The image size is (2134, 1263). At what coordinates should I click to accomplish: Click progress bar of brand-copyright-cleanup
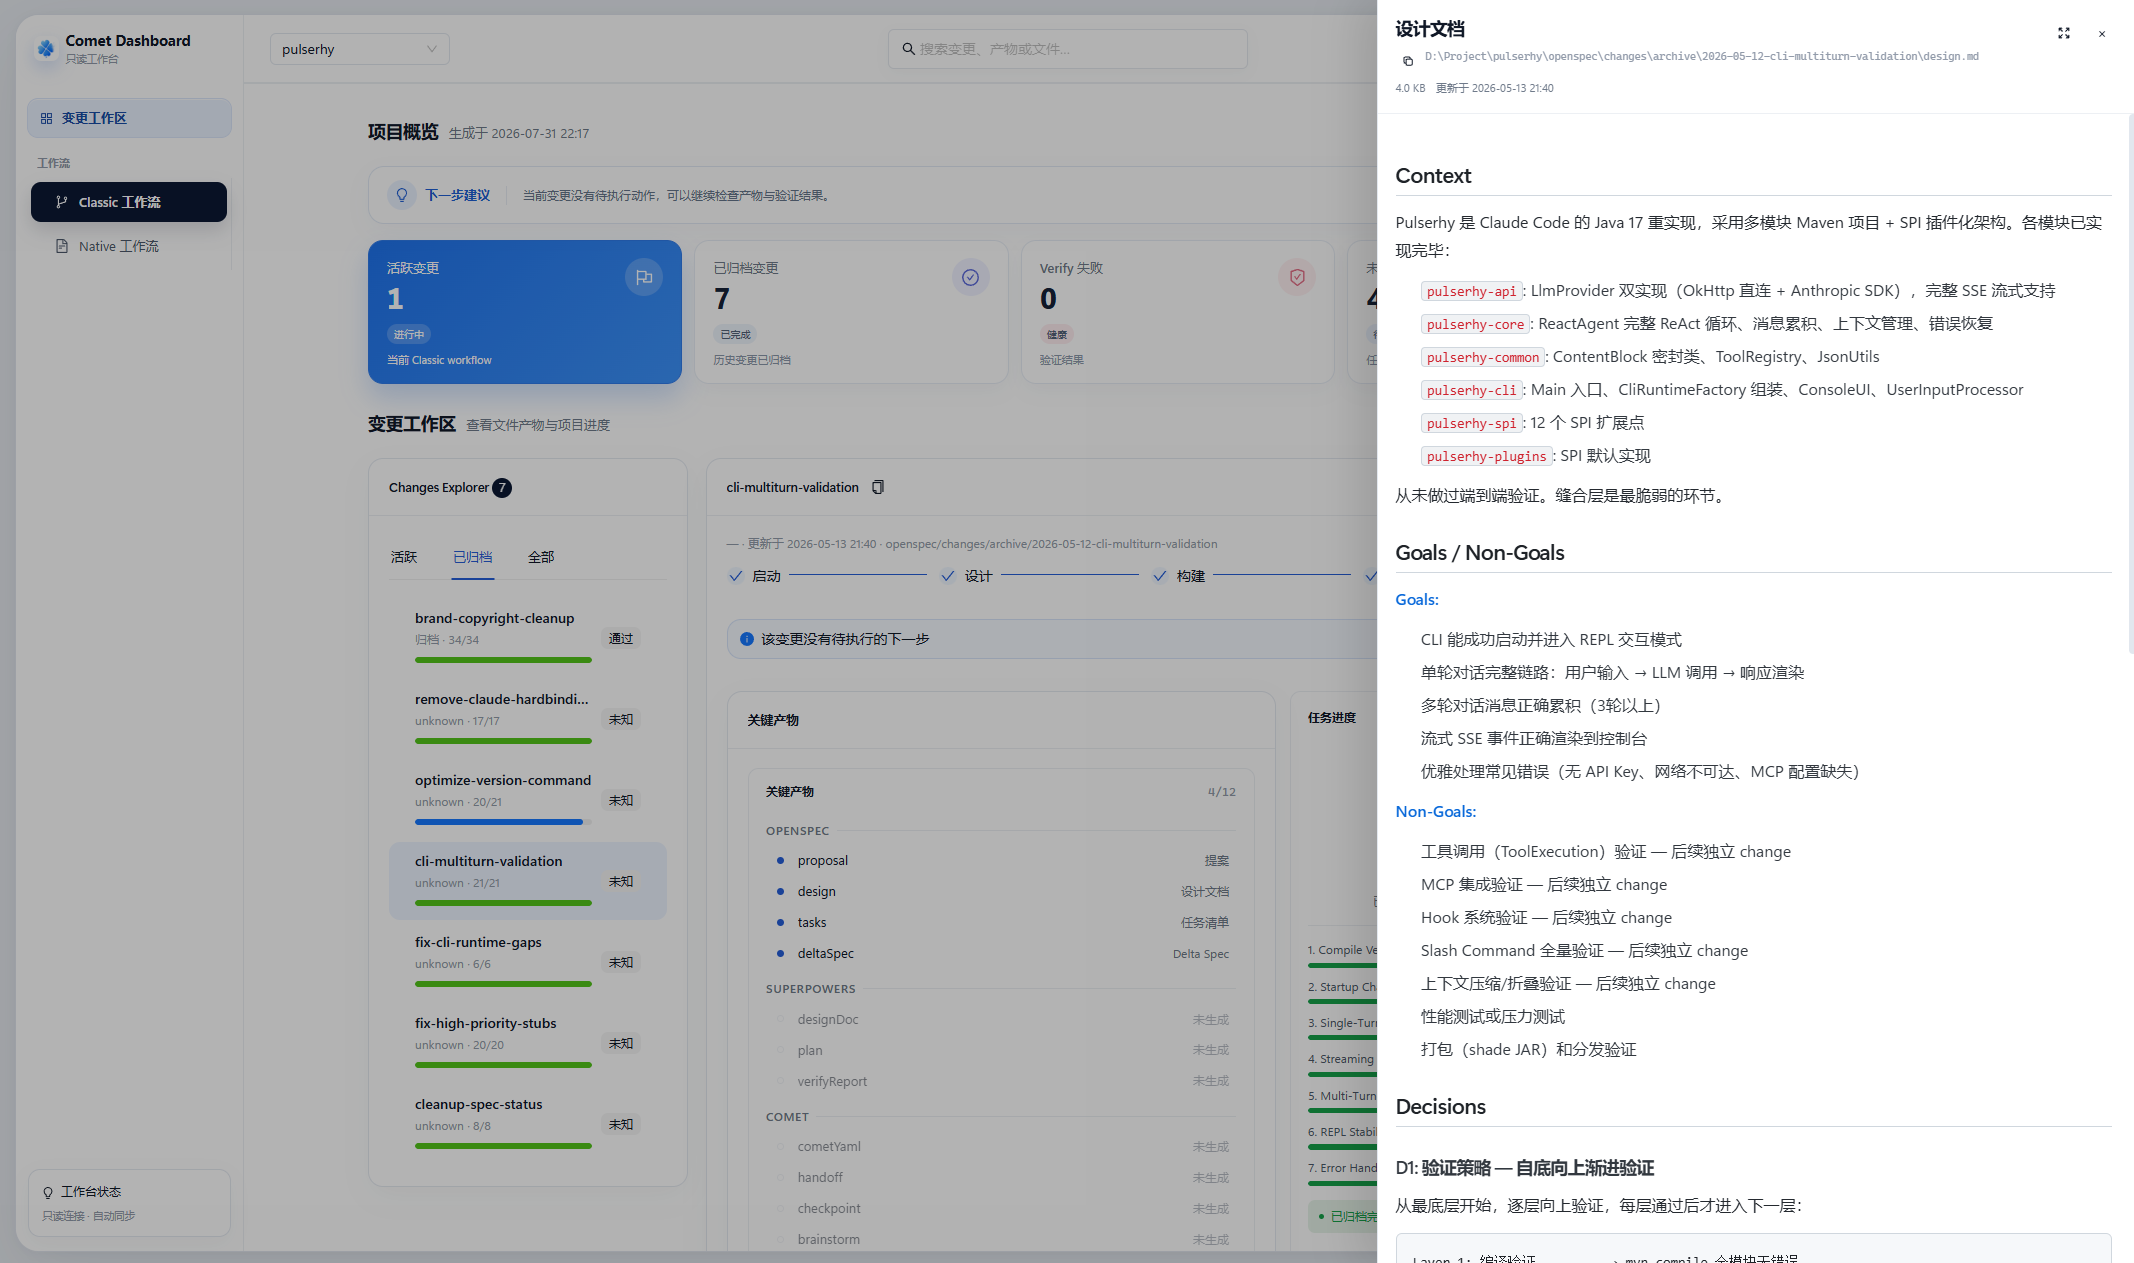pos(503,660)
